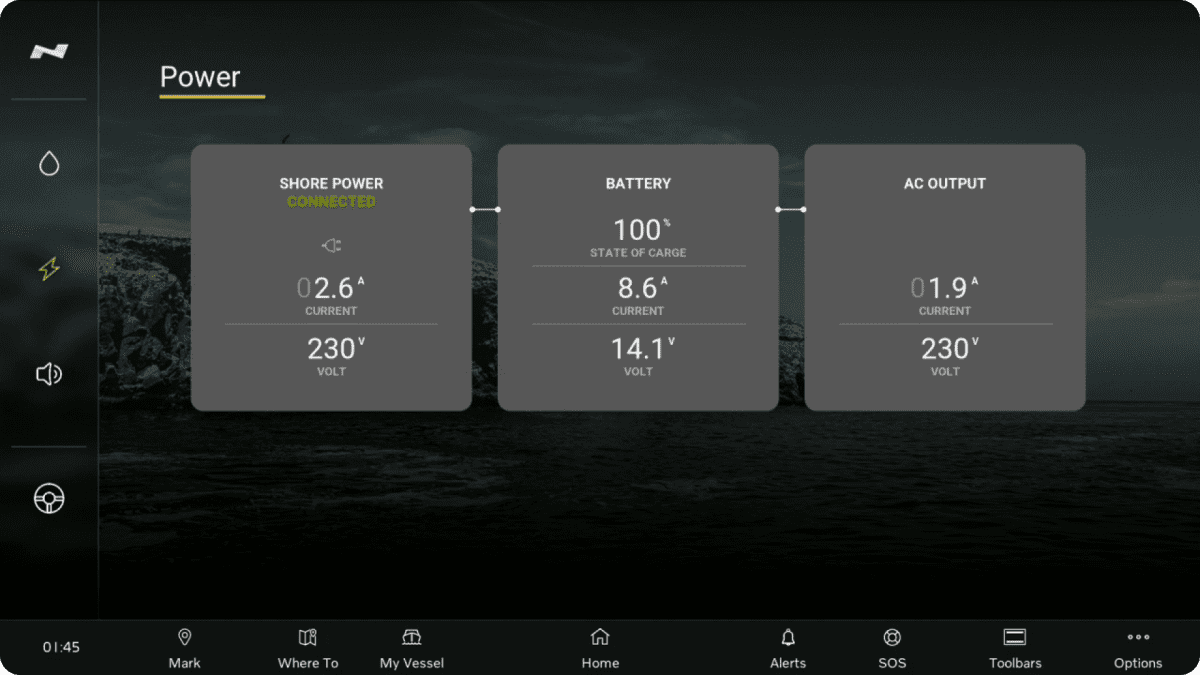This screenshot has height=675, width=1200.
Task: Click the brand logo in the sidebar
Action: pyautogui.click(x=49, y=51)
